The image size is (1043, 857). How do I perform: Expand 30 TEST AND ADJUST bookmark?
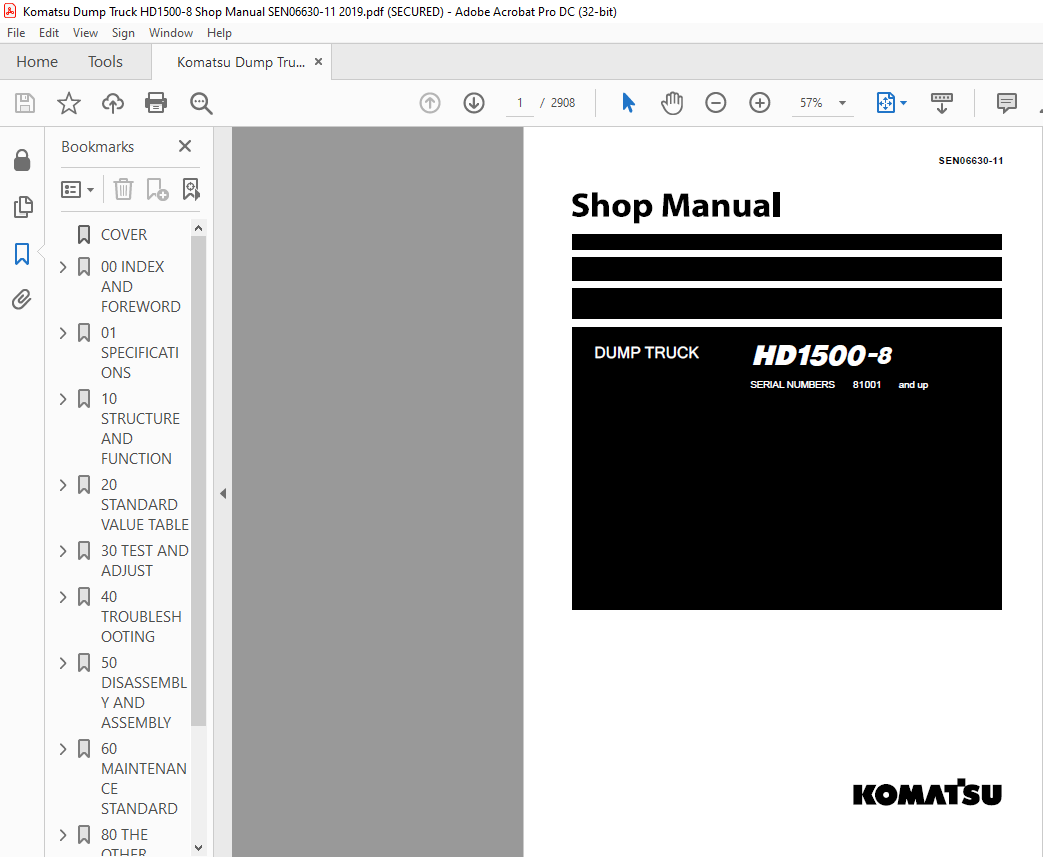coord(63,551)
